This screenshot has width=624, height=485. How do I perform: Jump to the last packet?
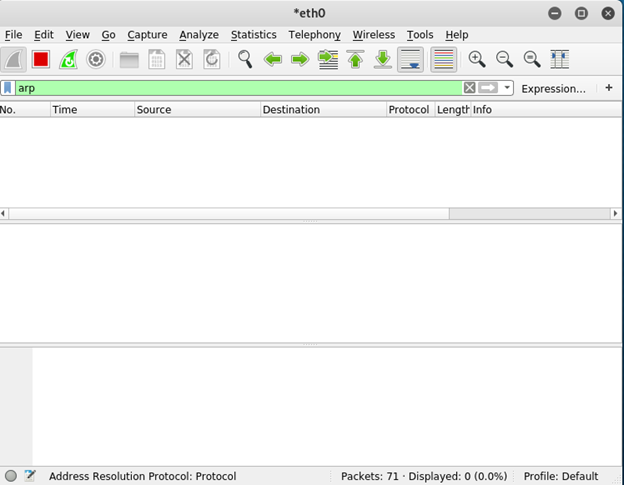(x=383, y=60)
